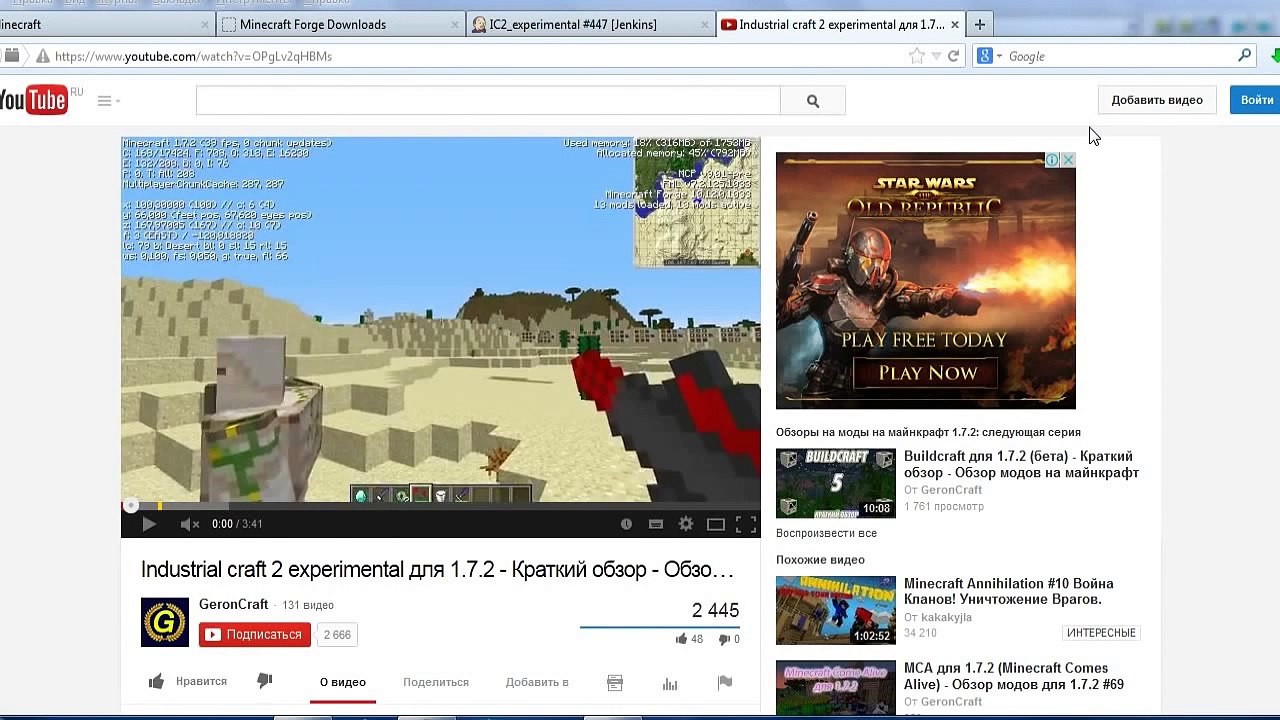
Task: Like the video with Нравится thumbs-up
Action: point(188,682)
